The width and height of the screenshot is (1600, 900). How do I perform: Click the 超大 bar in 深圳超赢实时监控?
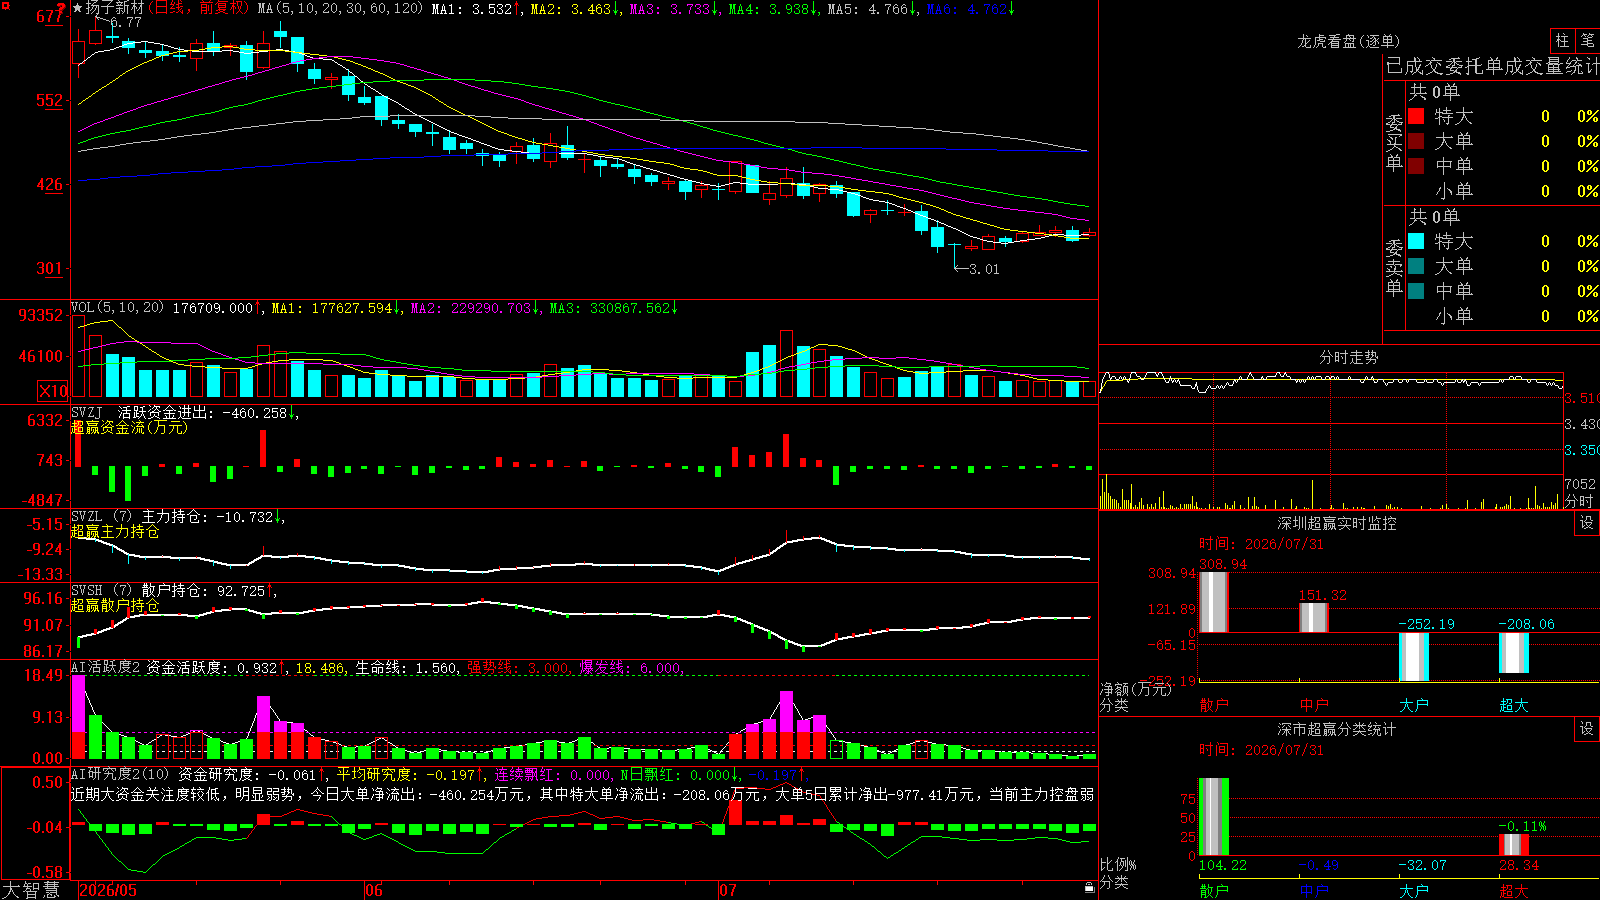click(1514, 653)
